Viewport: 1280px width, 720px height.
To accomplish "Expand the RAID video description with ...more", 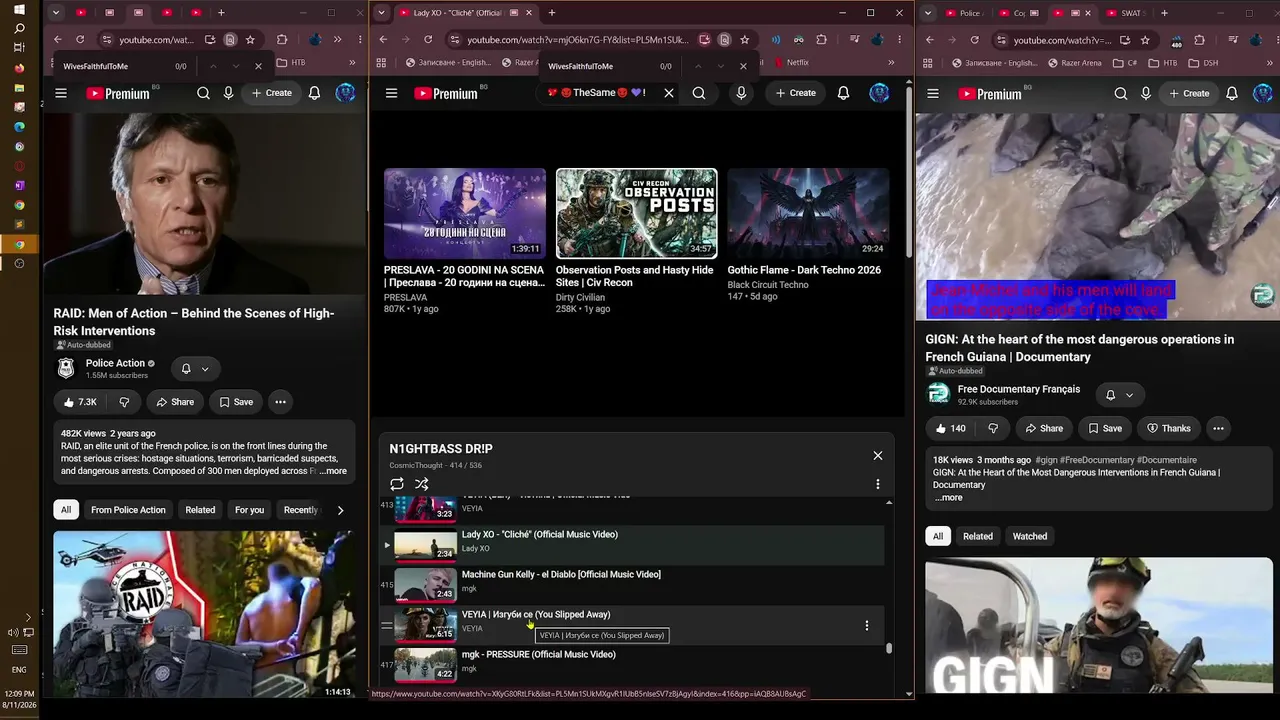I will tap(333, 471).
